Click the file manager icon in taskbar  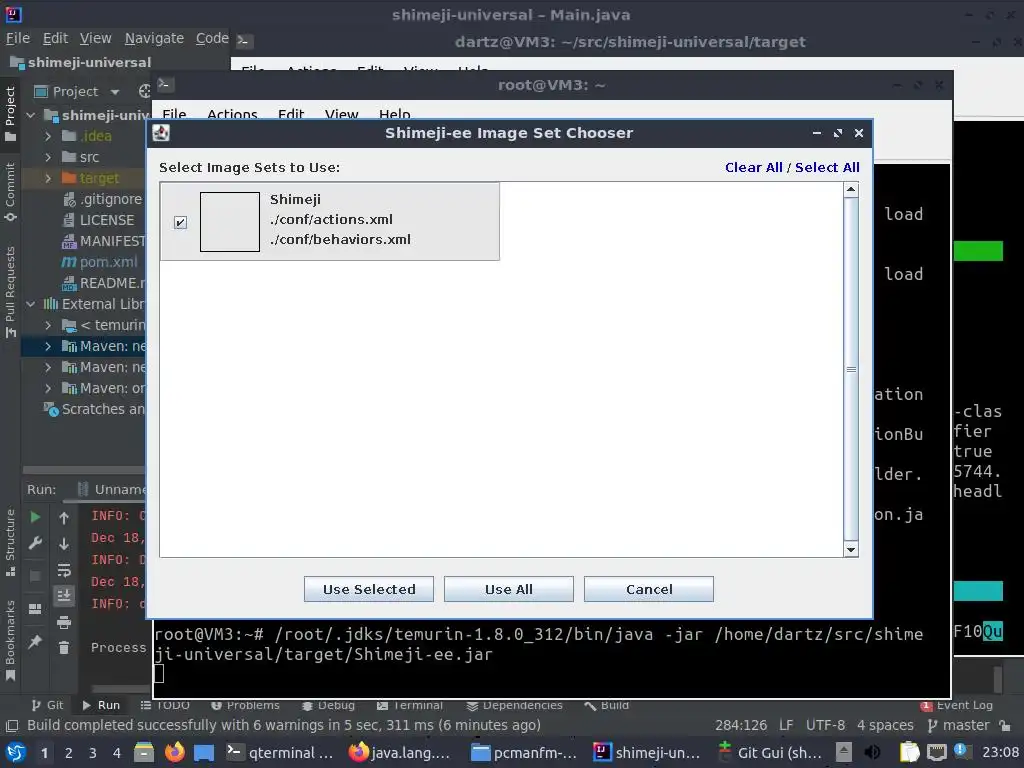tap(144, 753)
